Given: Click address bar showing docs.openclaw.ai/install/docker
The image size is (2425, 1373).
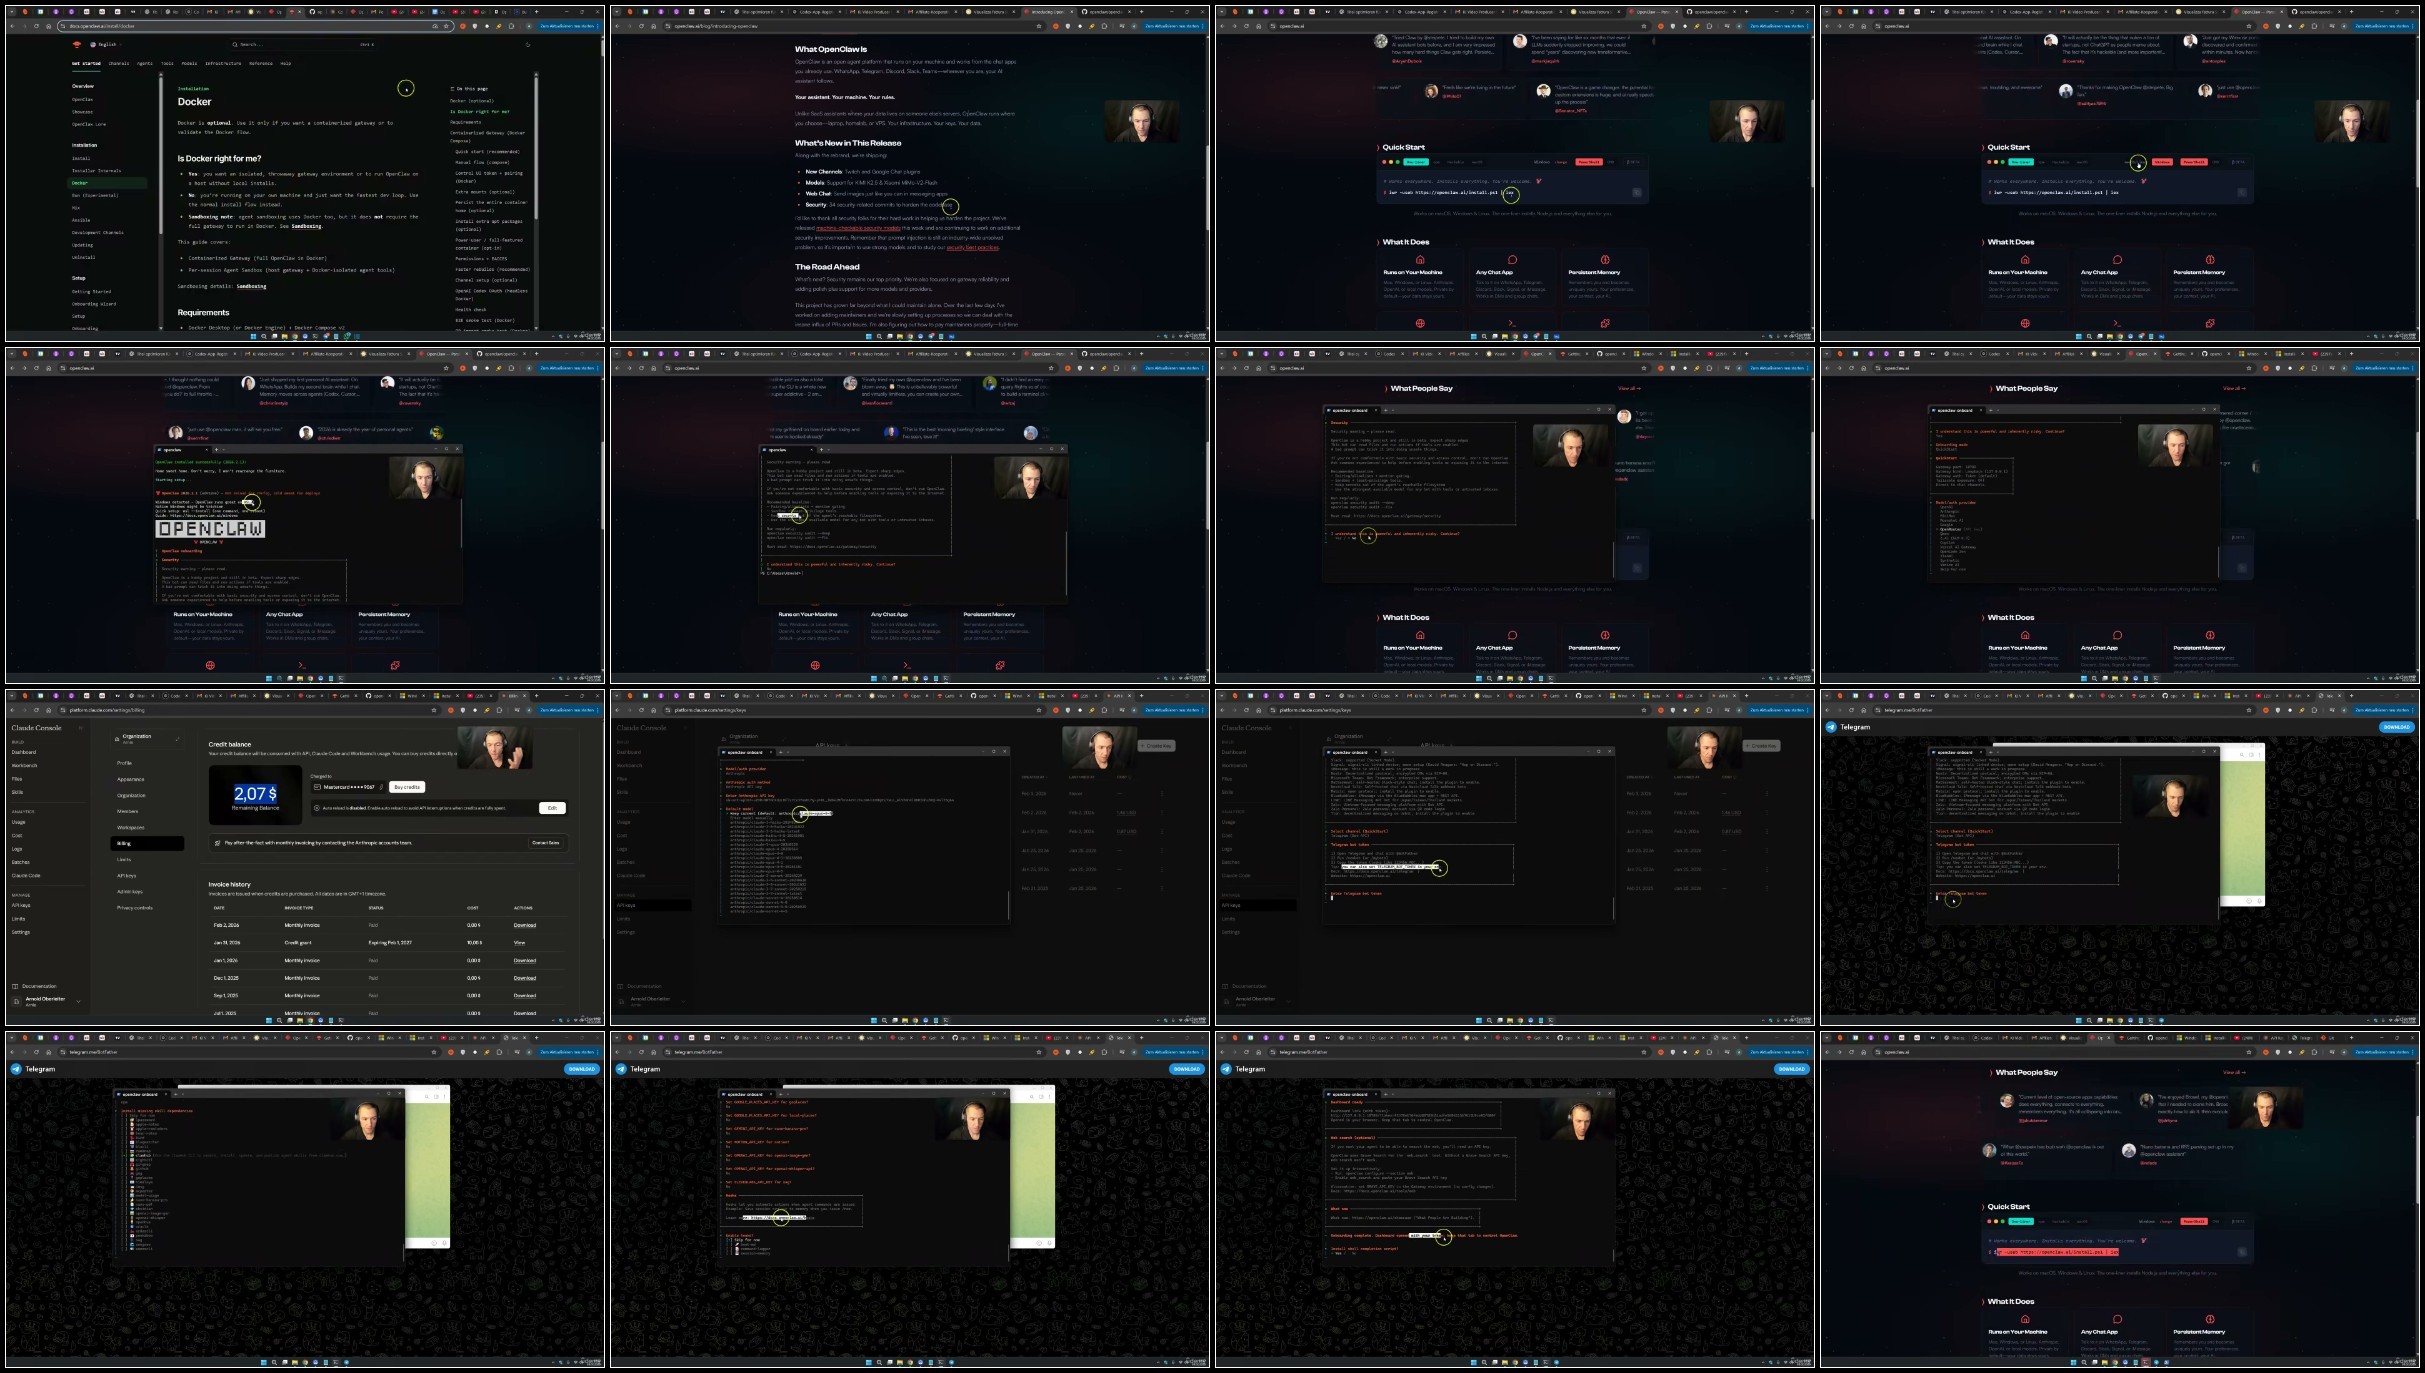Looking at the screenshot, I should (x=256, y=26).
